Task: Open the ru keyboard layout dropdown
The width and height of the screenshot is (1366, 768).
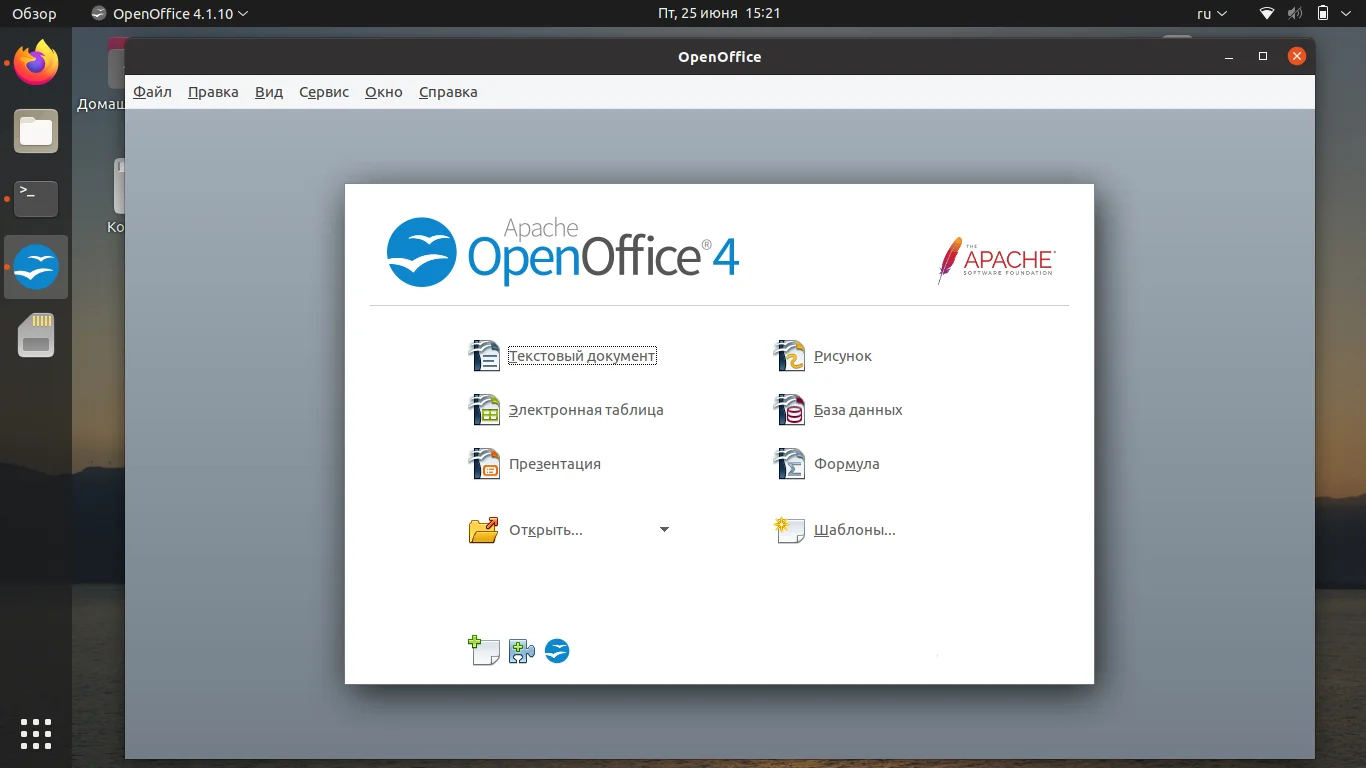Action: (x=1214, y=14)
